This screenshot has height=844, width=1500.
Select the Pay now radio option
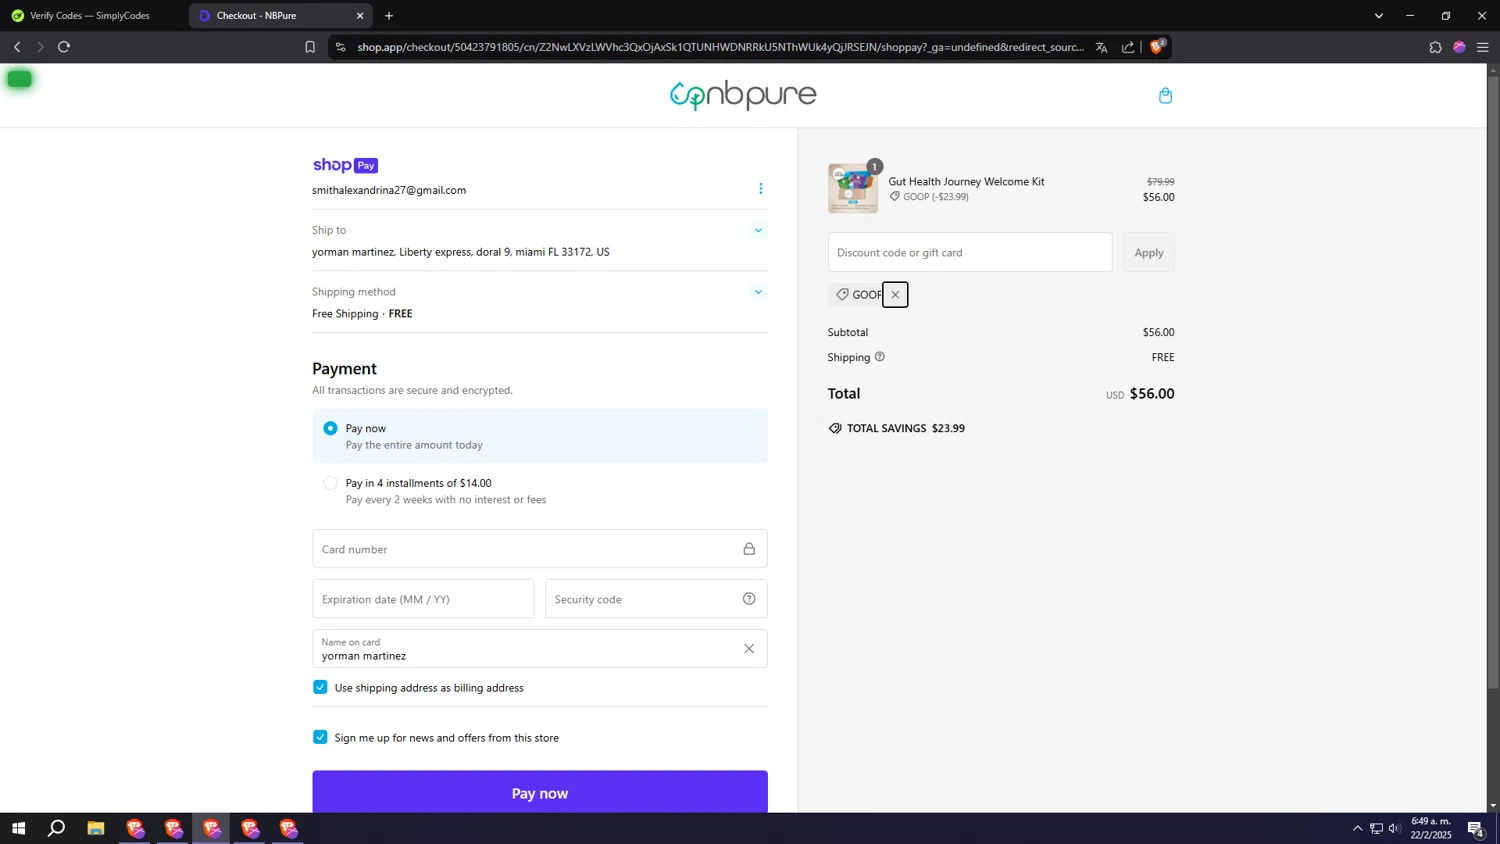click(x=330, y=428)
